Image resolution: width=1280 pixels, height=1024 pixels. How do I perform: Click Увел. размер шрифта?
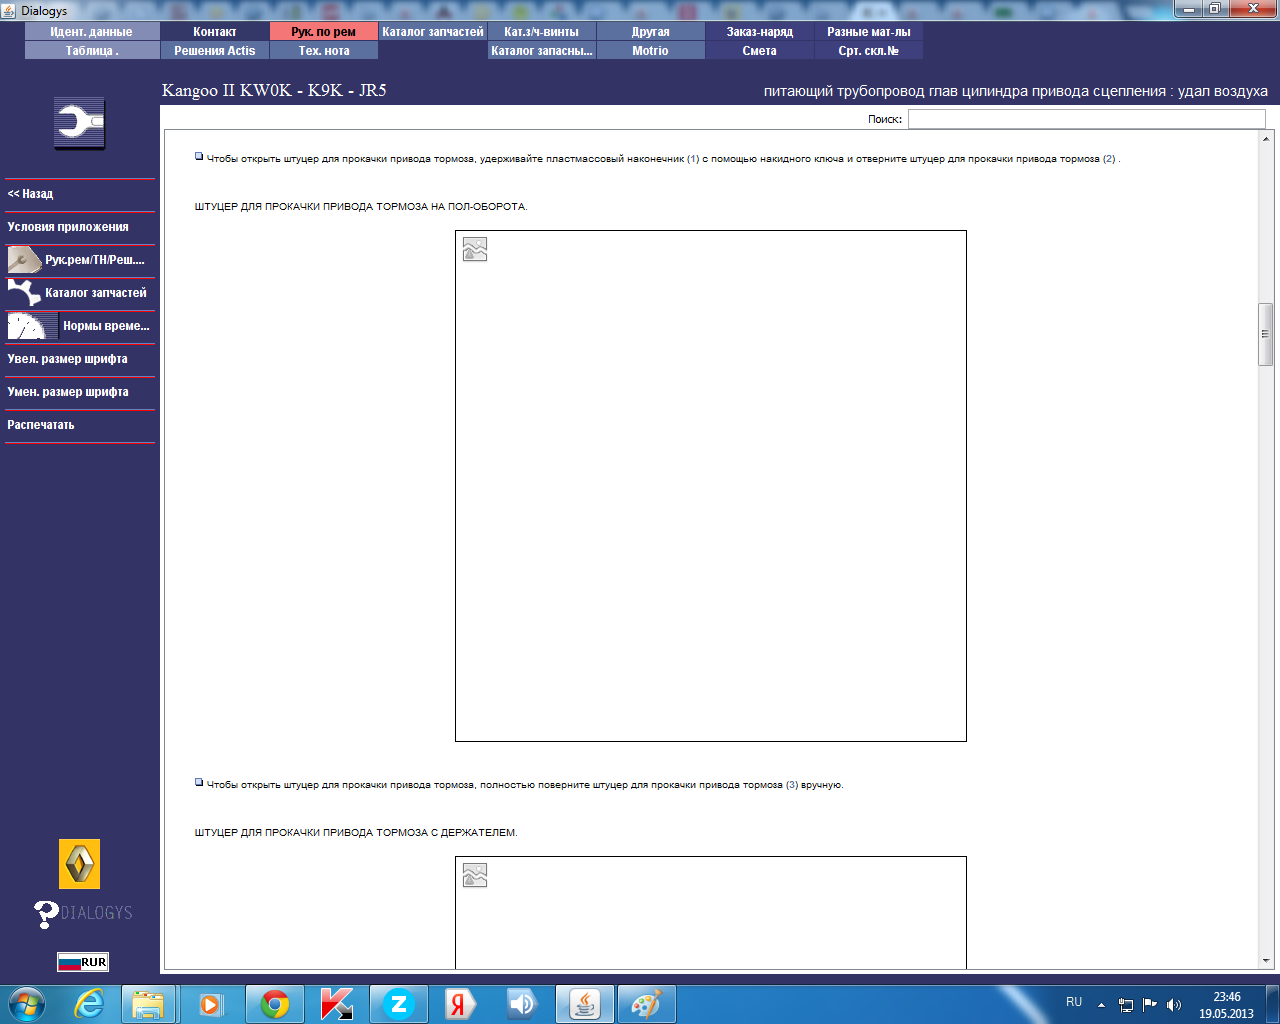68,359
